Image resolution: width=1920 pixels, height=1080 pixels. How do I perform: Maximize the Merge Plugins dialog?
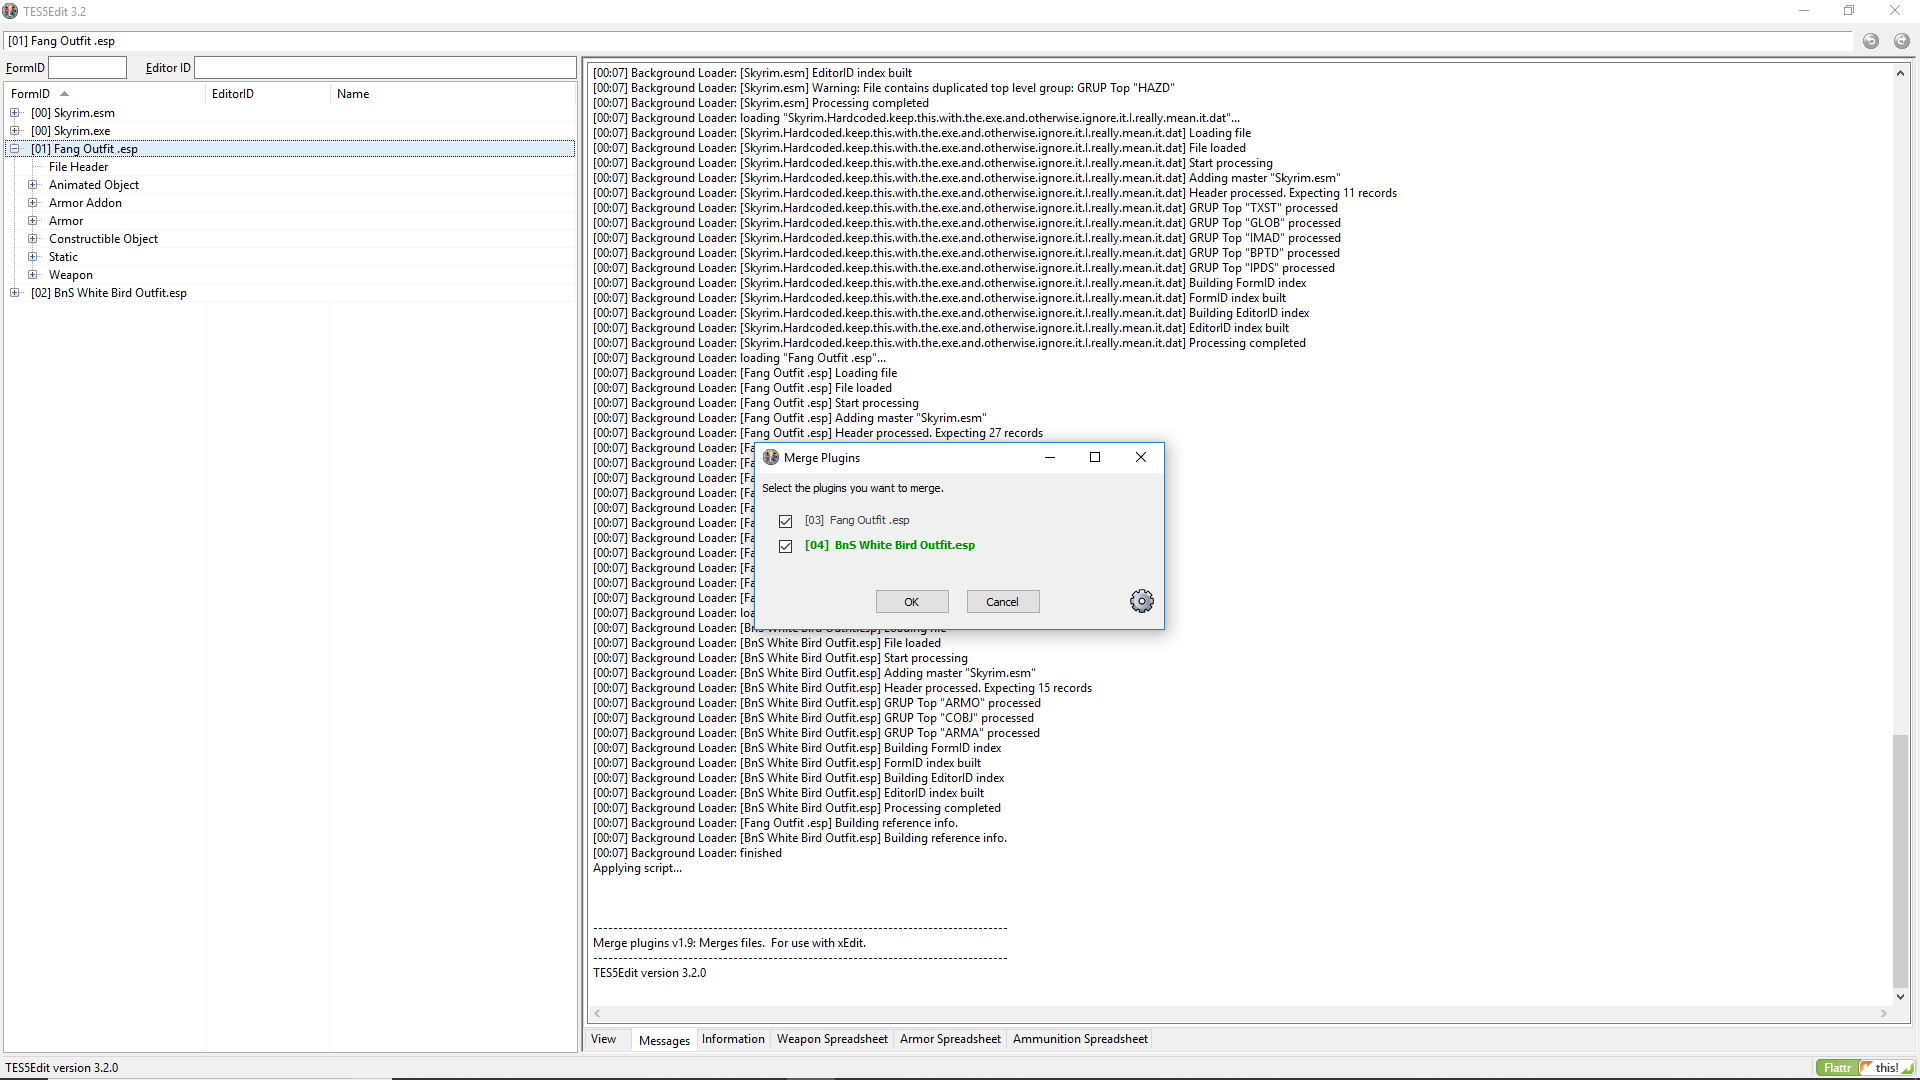point(1095,457)
